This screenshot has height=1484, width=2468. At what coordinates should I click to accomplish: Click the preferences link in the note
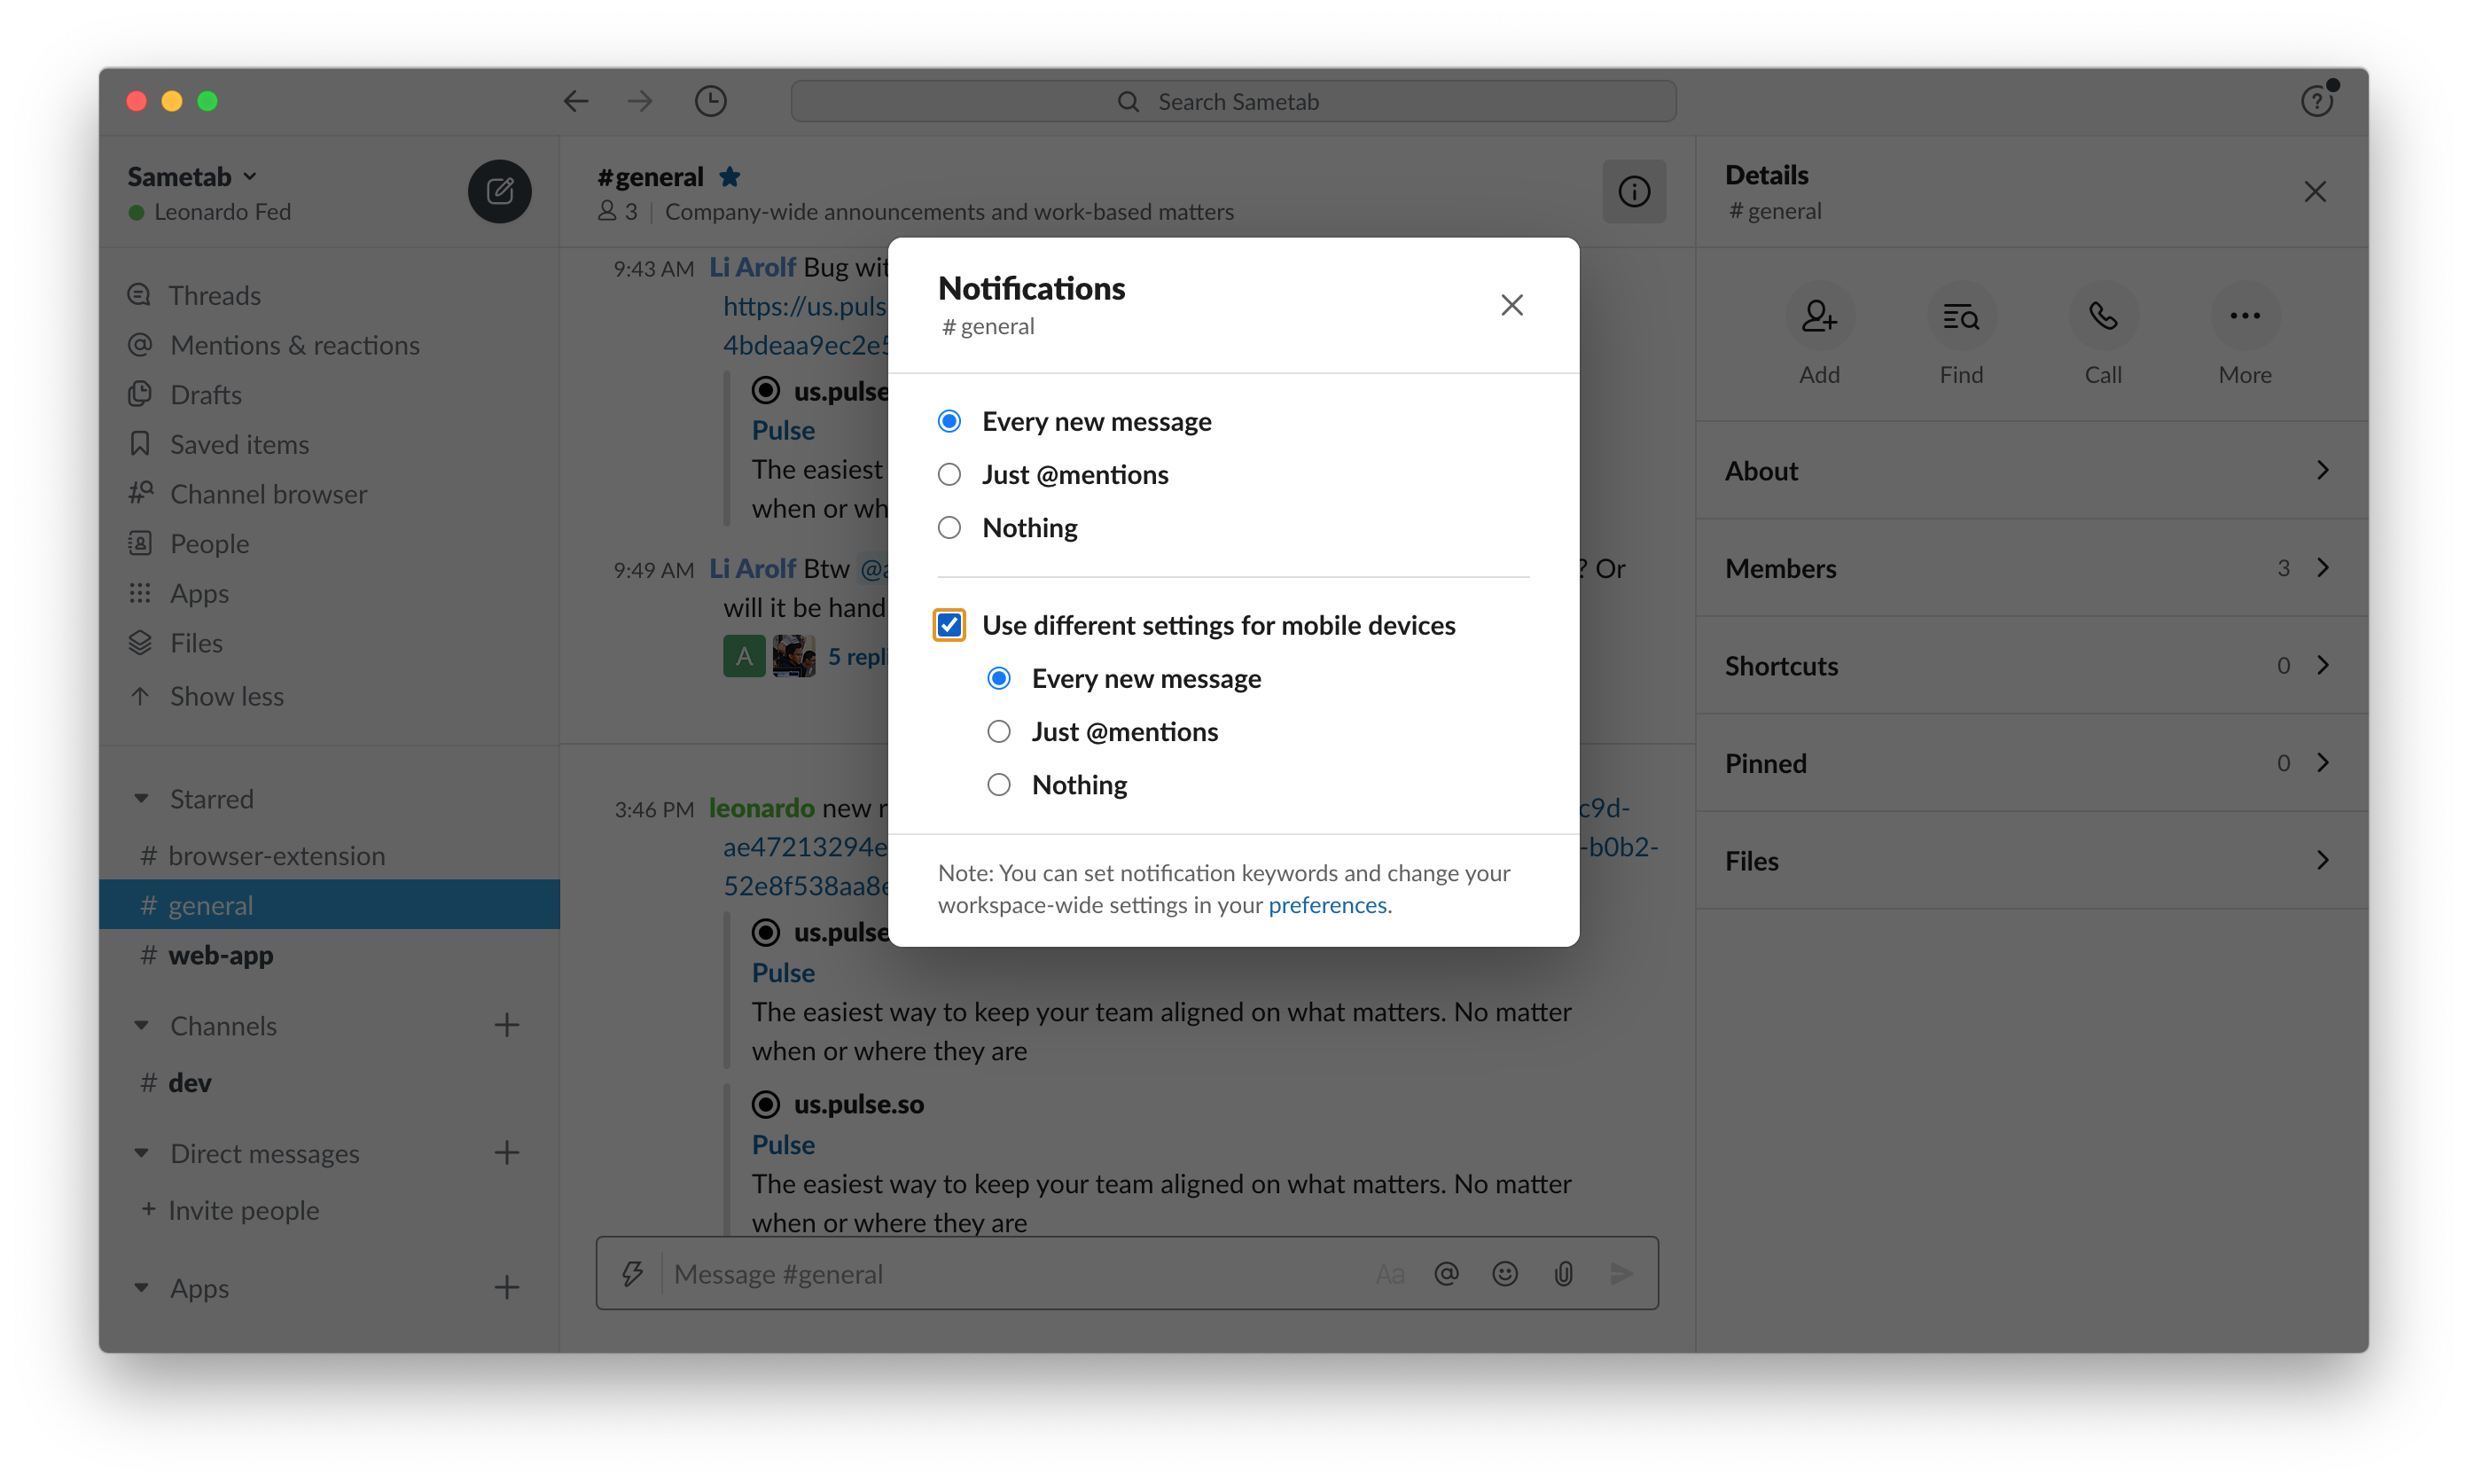tap(1327, 905)
